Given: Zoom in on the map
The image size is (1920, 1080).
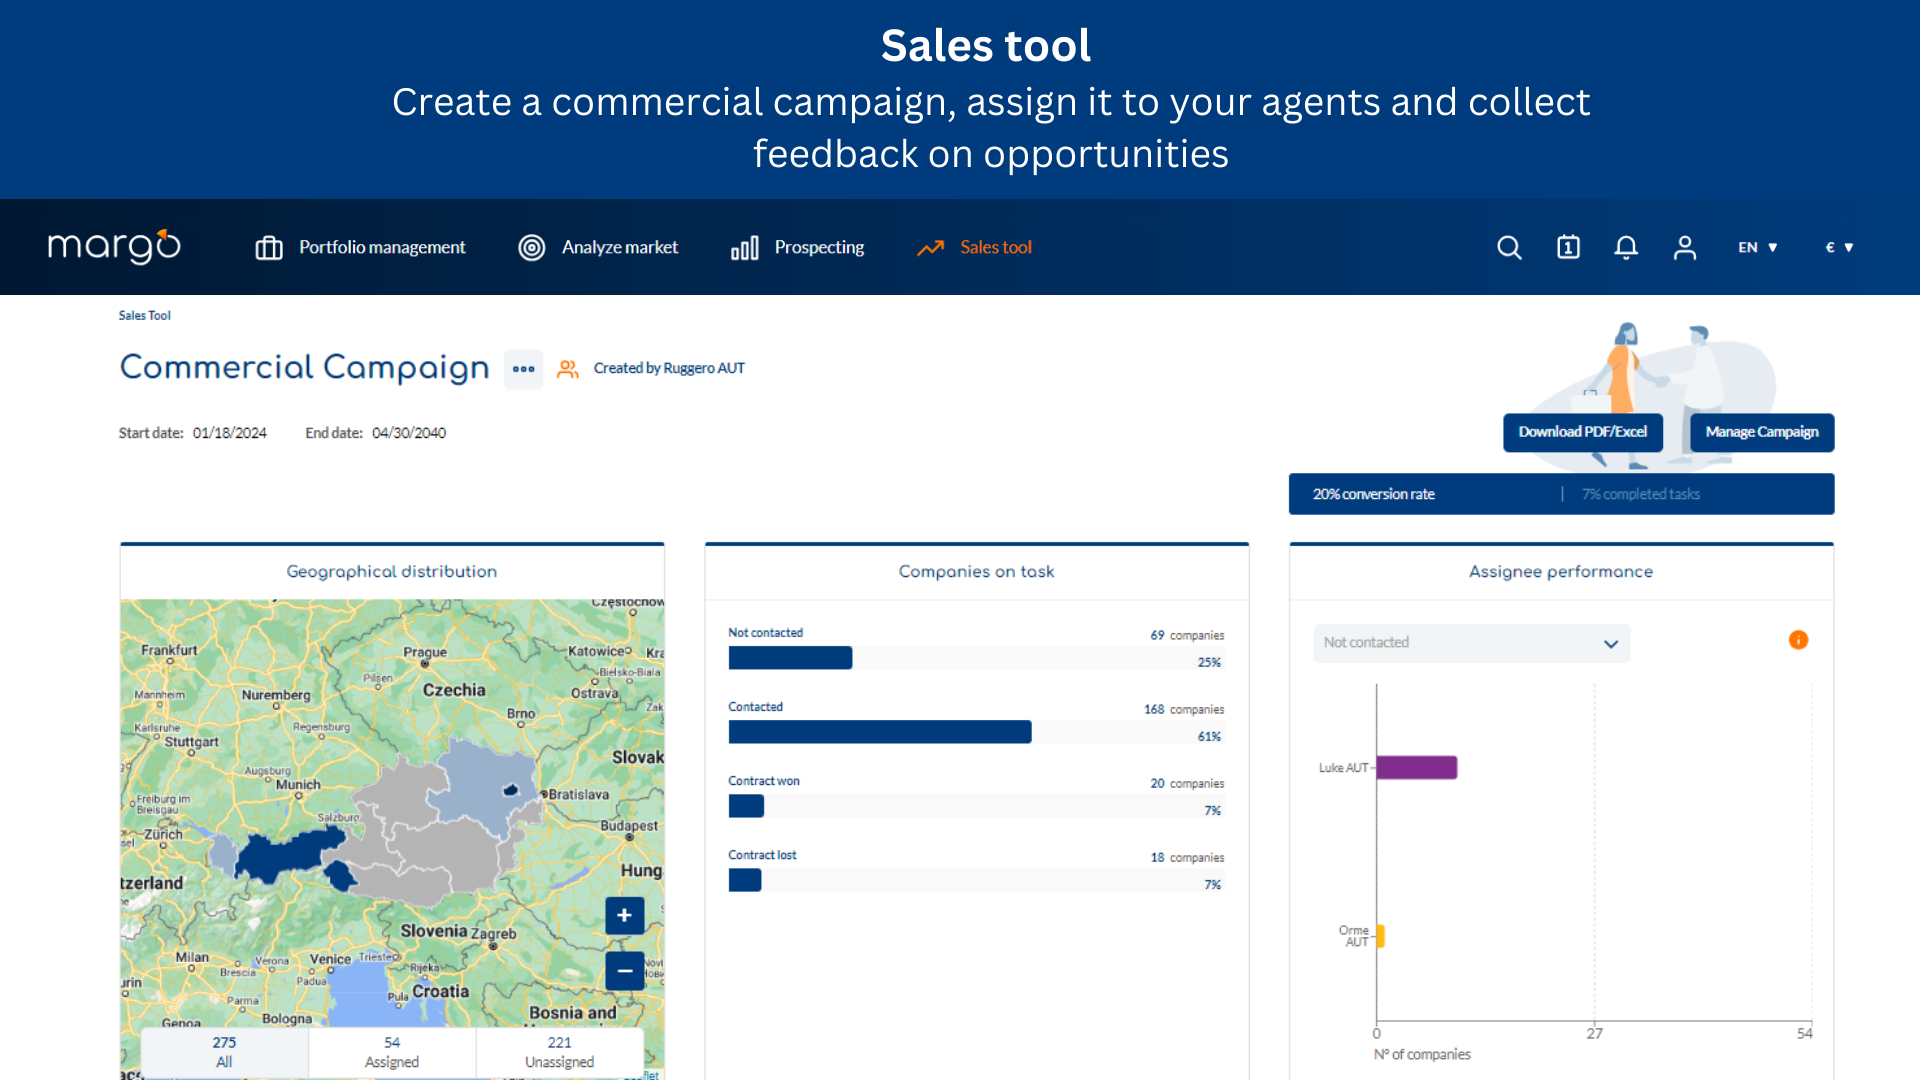Looking at the screenshot, I should coord(624,915).
